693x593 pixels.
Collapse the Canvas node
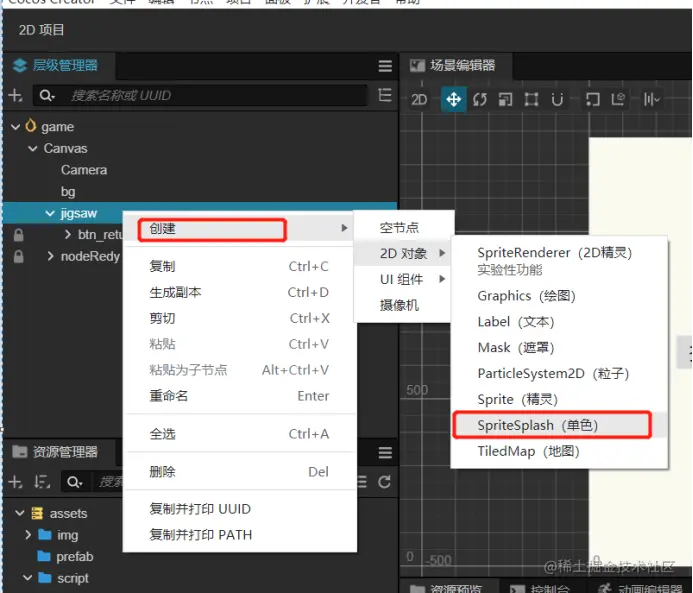coord(33,148)
